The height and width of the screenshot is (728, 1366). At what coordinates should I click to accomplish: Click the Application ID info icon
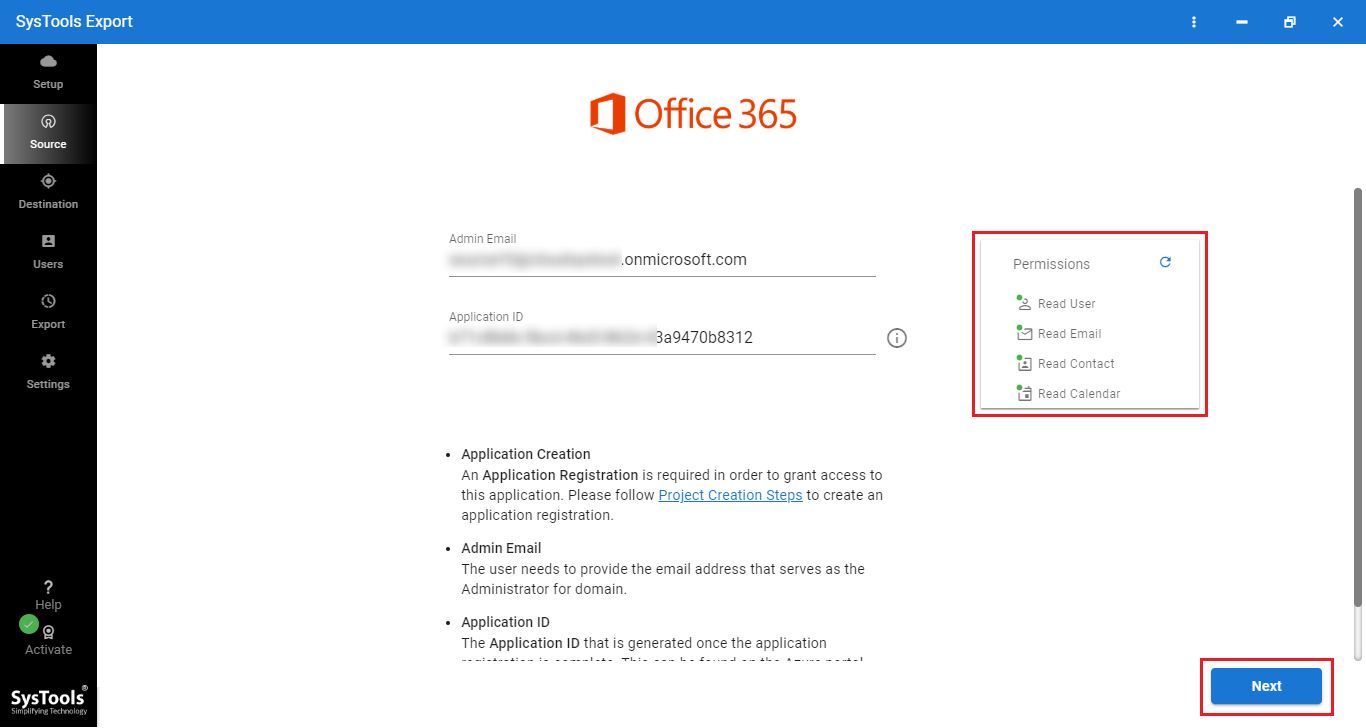click(x=897, y=338)
